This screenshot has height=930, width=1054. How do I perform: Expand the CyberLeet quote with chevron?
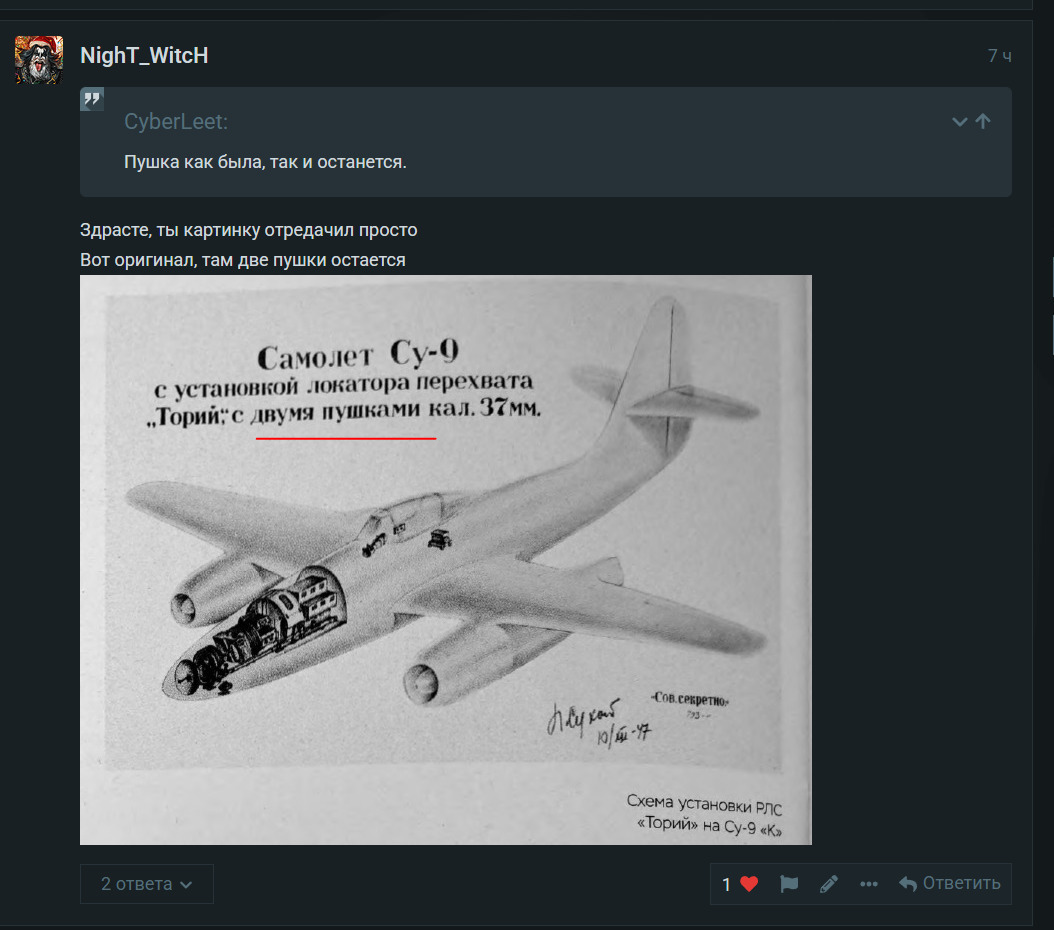point(959,122)
